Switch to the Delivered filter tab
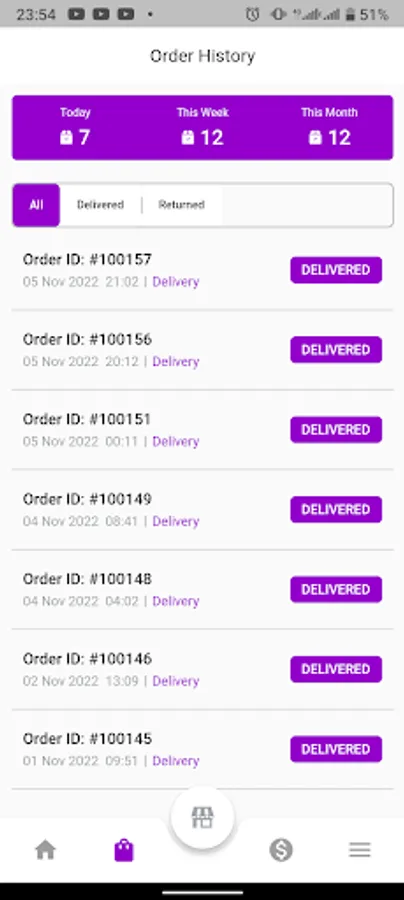This screenshot has height=900, width=404. tap(100, 205)
